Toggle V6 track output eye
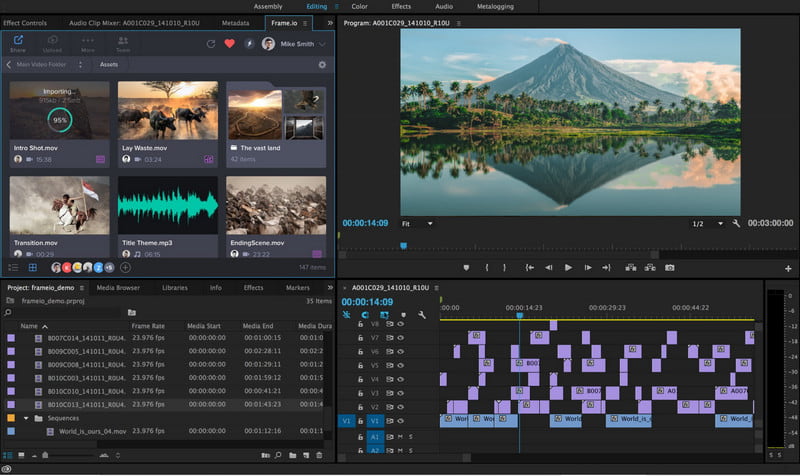The width and height of the screenshot is (800, 476). tap(401, 352)
